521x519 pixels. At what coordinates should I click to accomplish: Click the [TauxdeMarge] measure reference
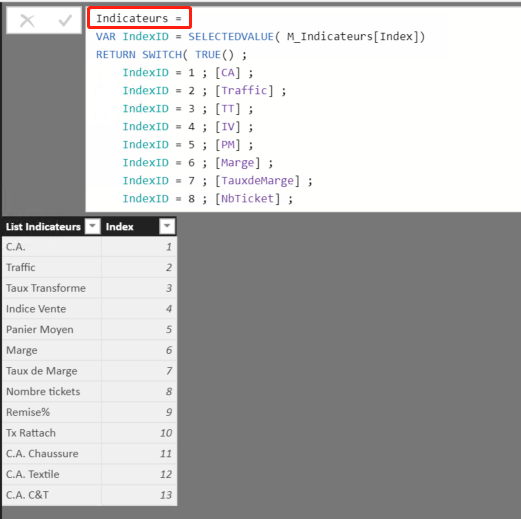point(257,180)
